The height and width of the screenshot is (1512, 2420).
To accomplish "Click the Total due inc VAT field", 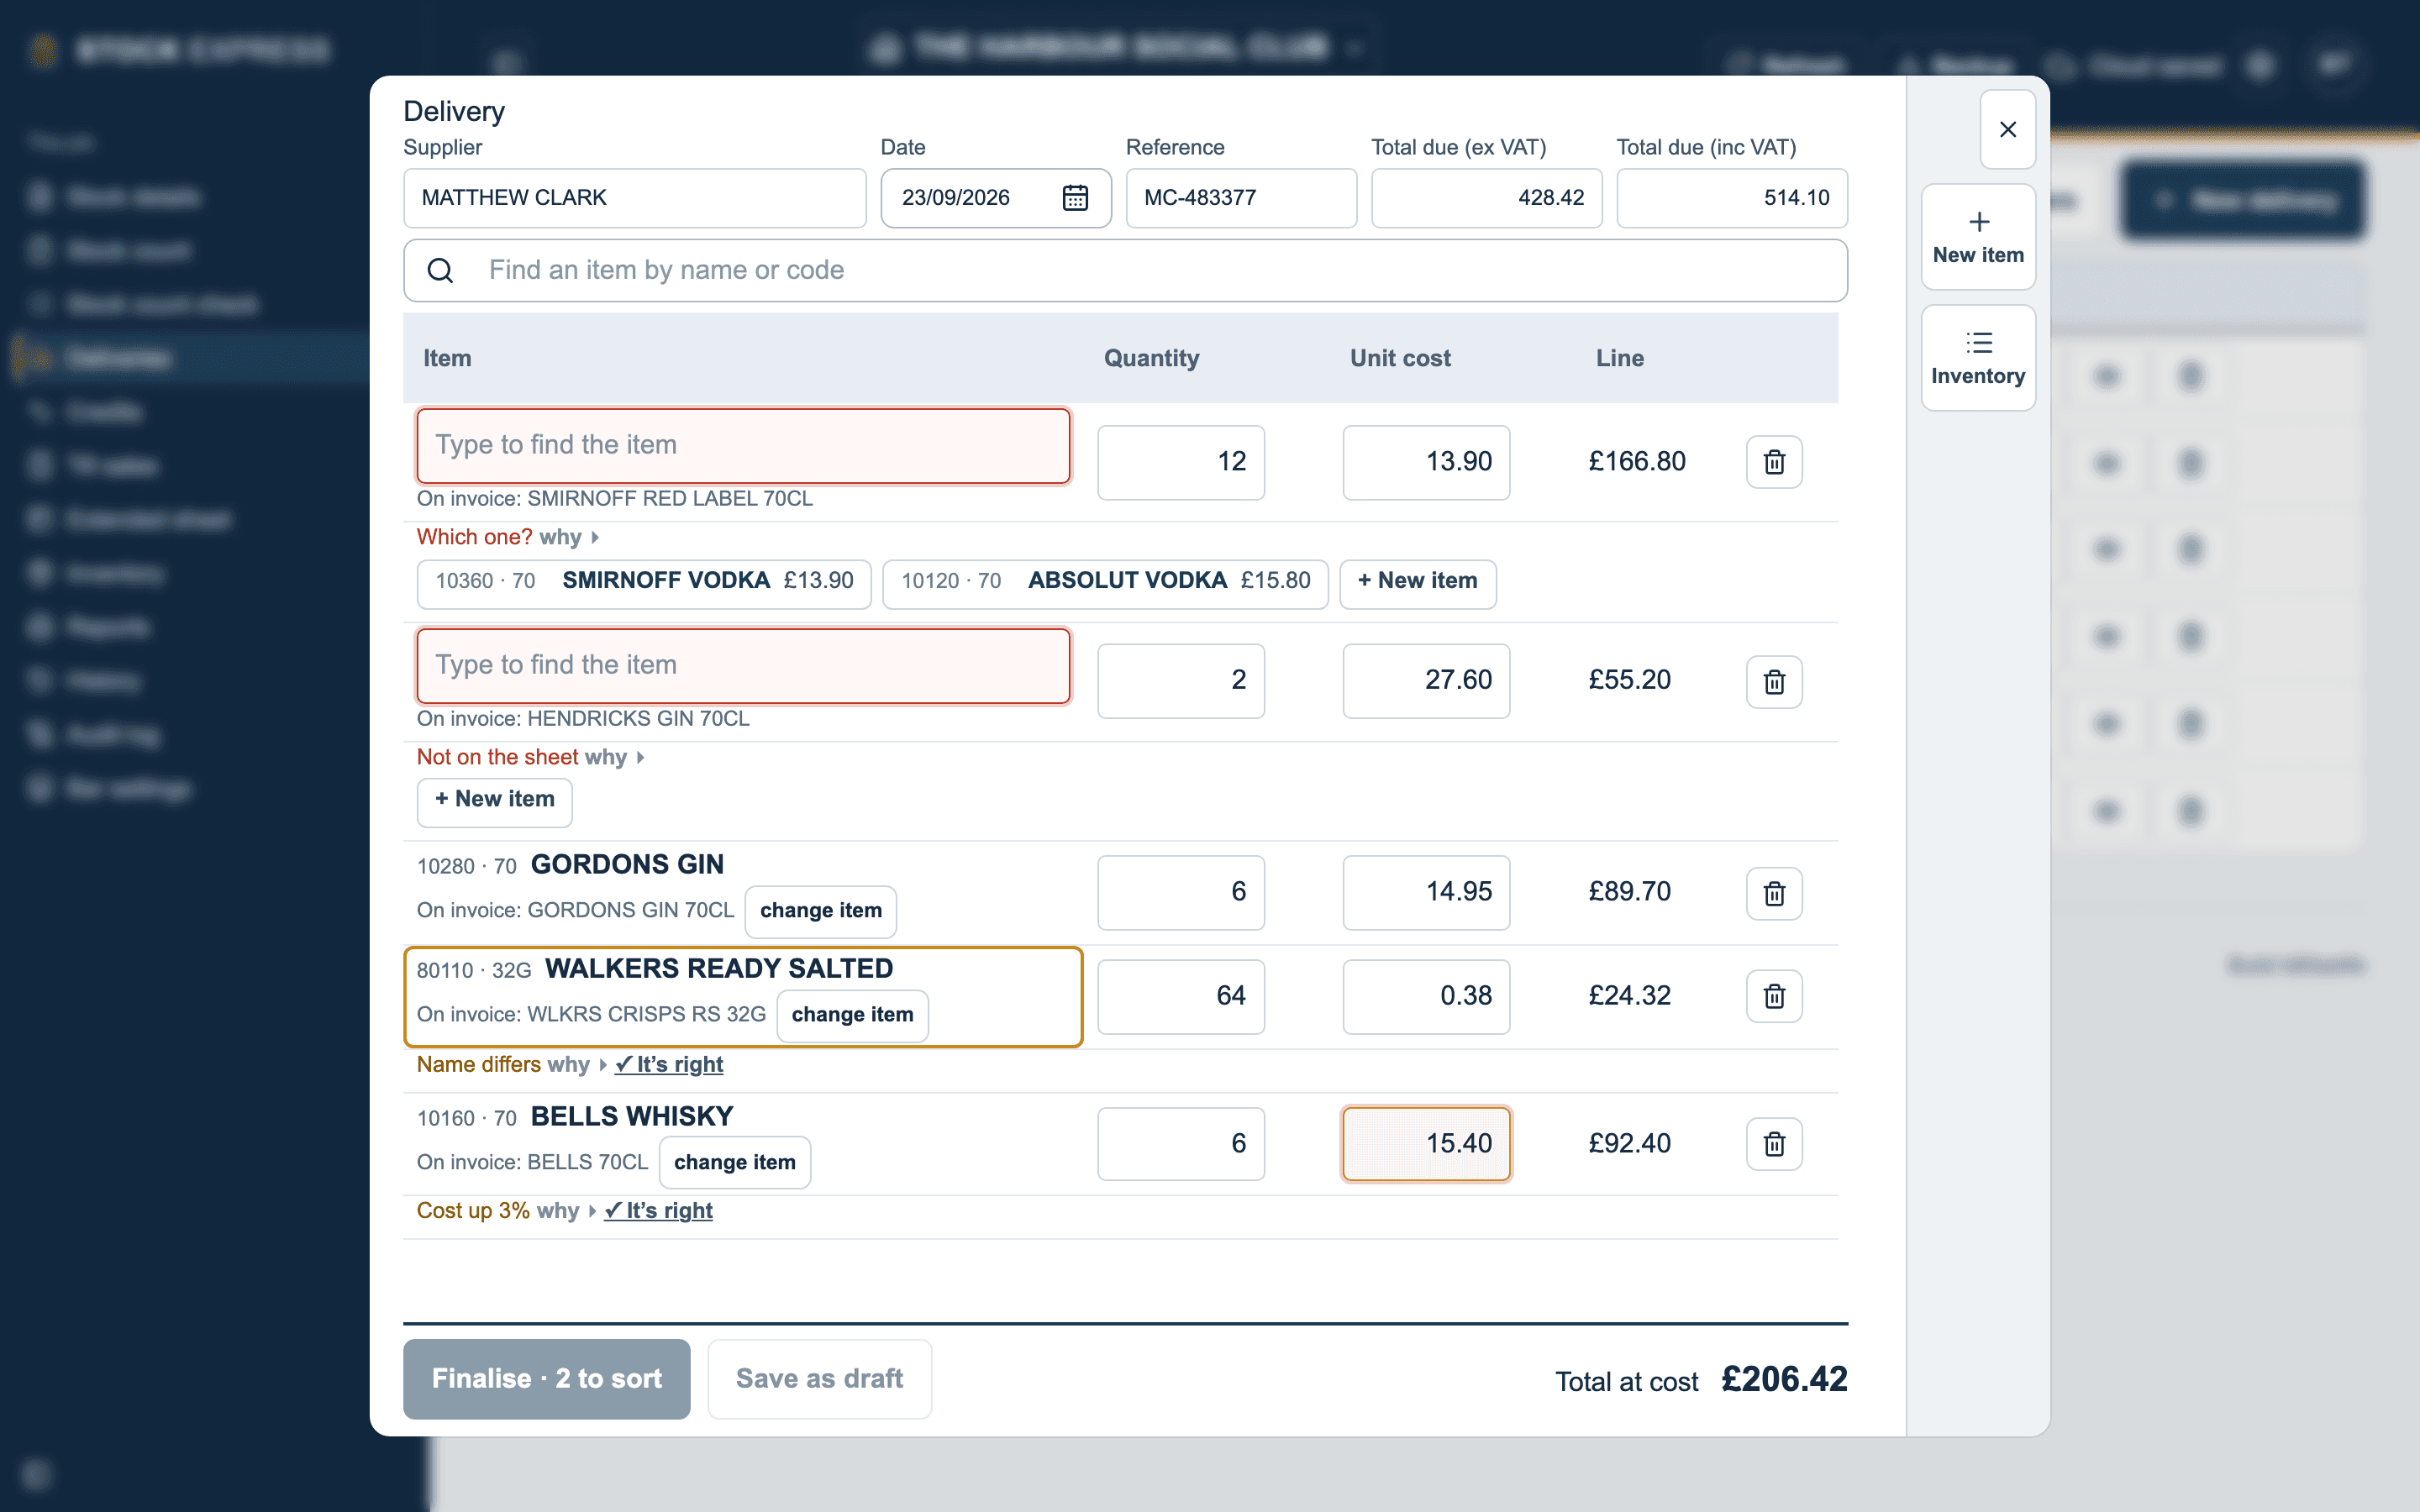I will (1731, 198).
